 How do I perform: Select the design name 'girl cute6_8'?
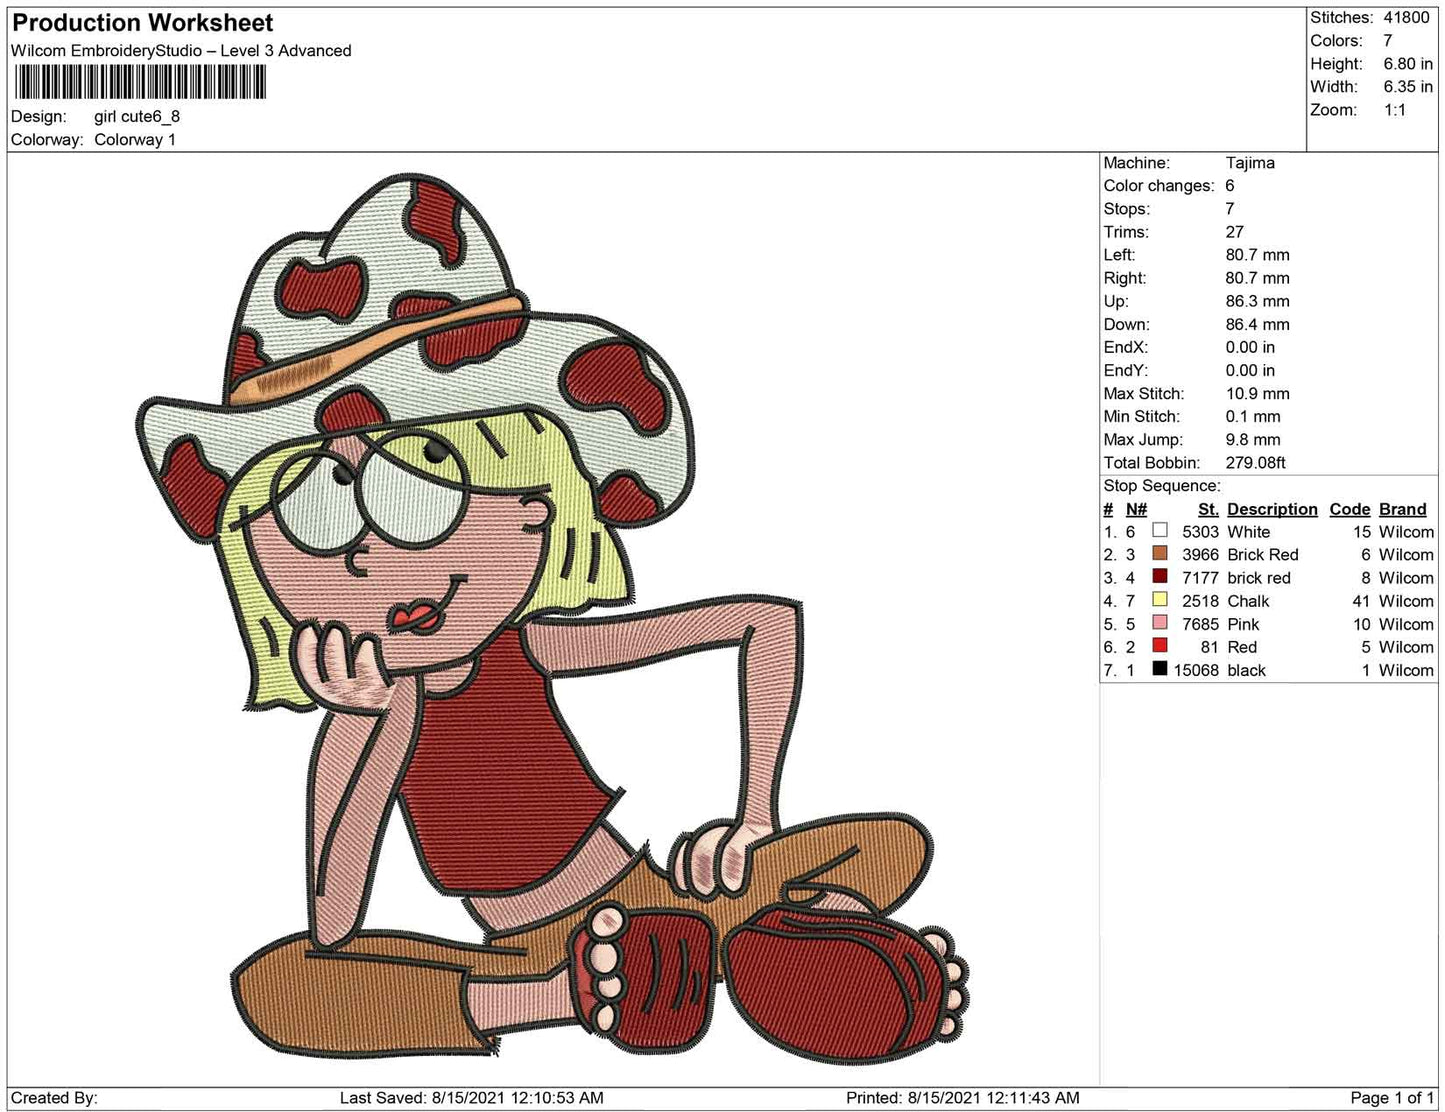(x=137, y=116)
